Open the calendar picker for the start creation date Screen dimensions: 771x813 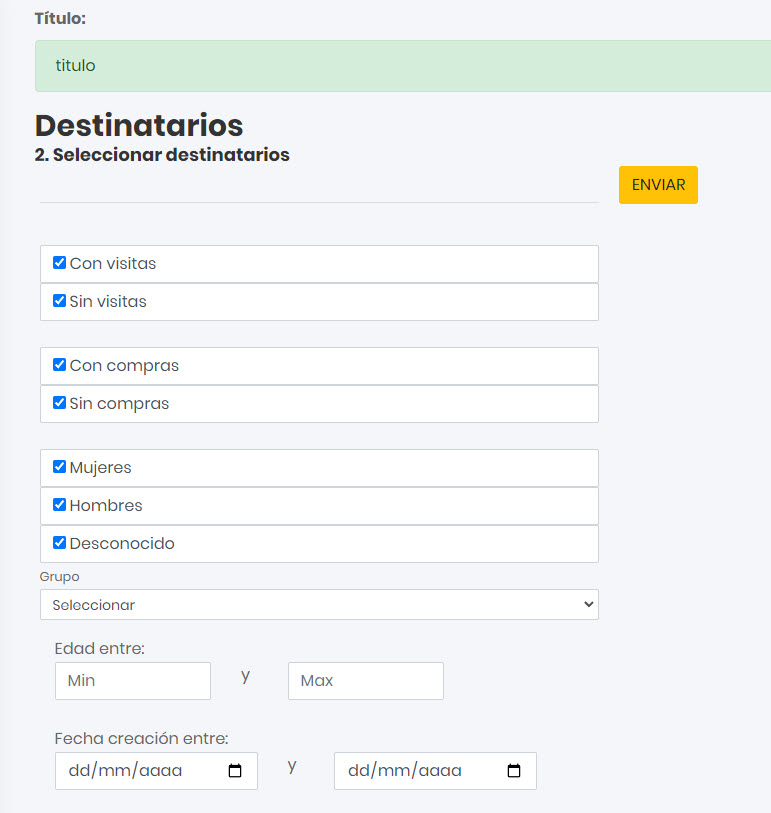coord(235,771)
